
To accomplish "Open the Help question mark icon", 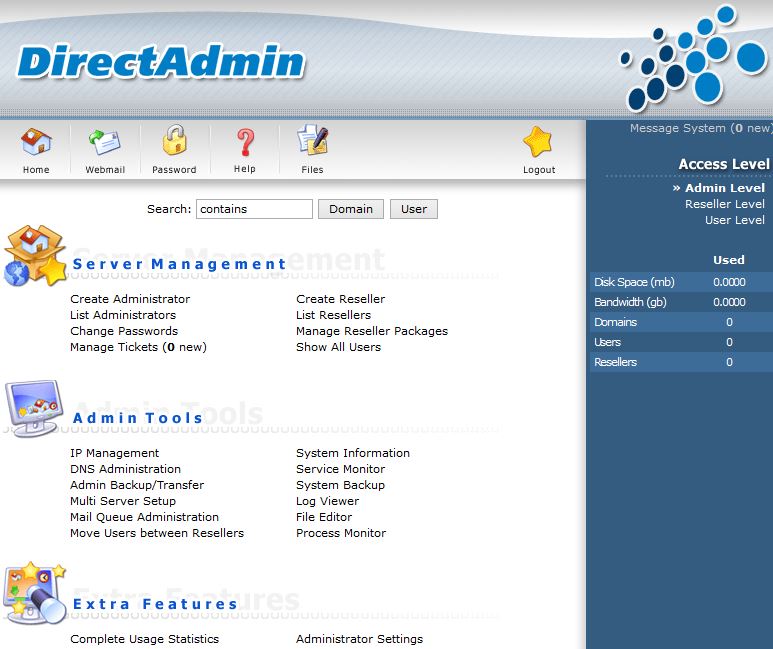I will click(245, 142).
